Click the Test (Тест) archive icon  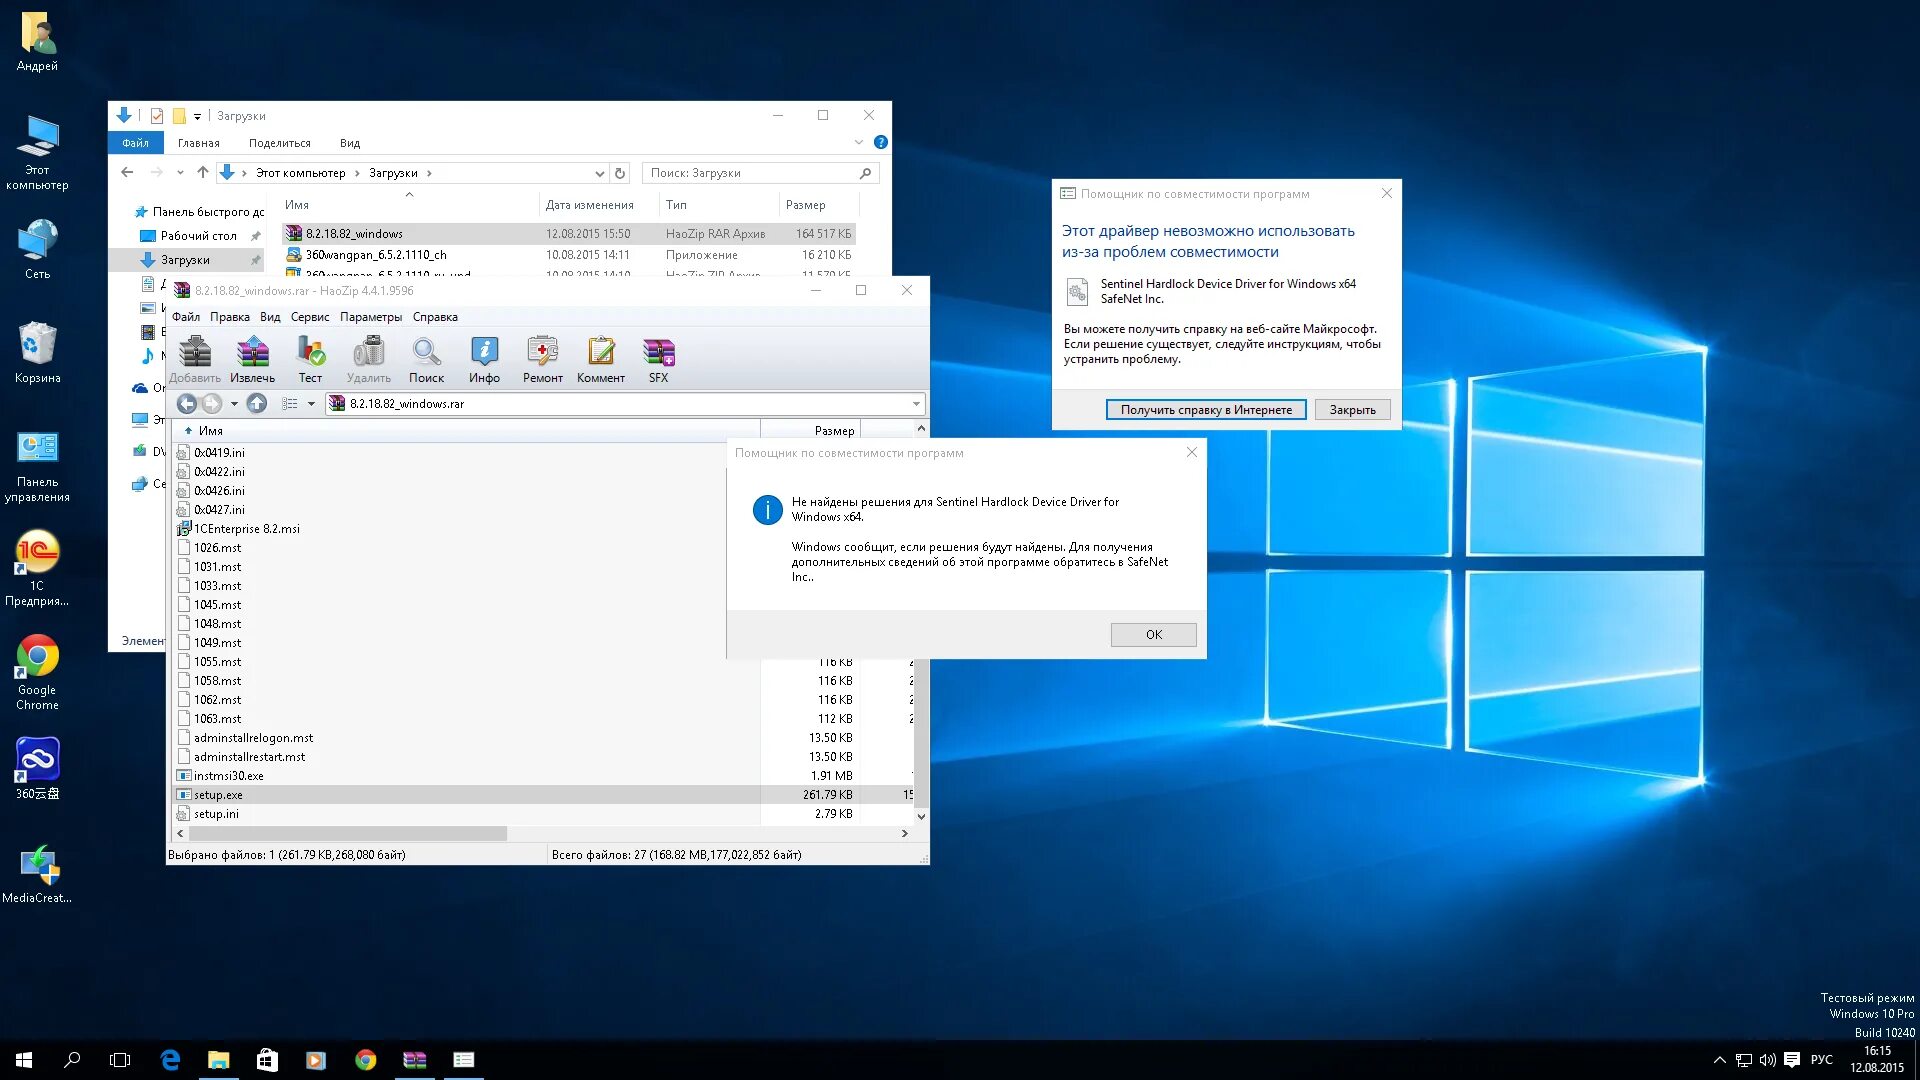(x=310, y=359)
